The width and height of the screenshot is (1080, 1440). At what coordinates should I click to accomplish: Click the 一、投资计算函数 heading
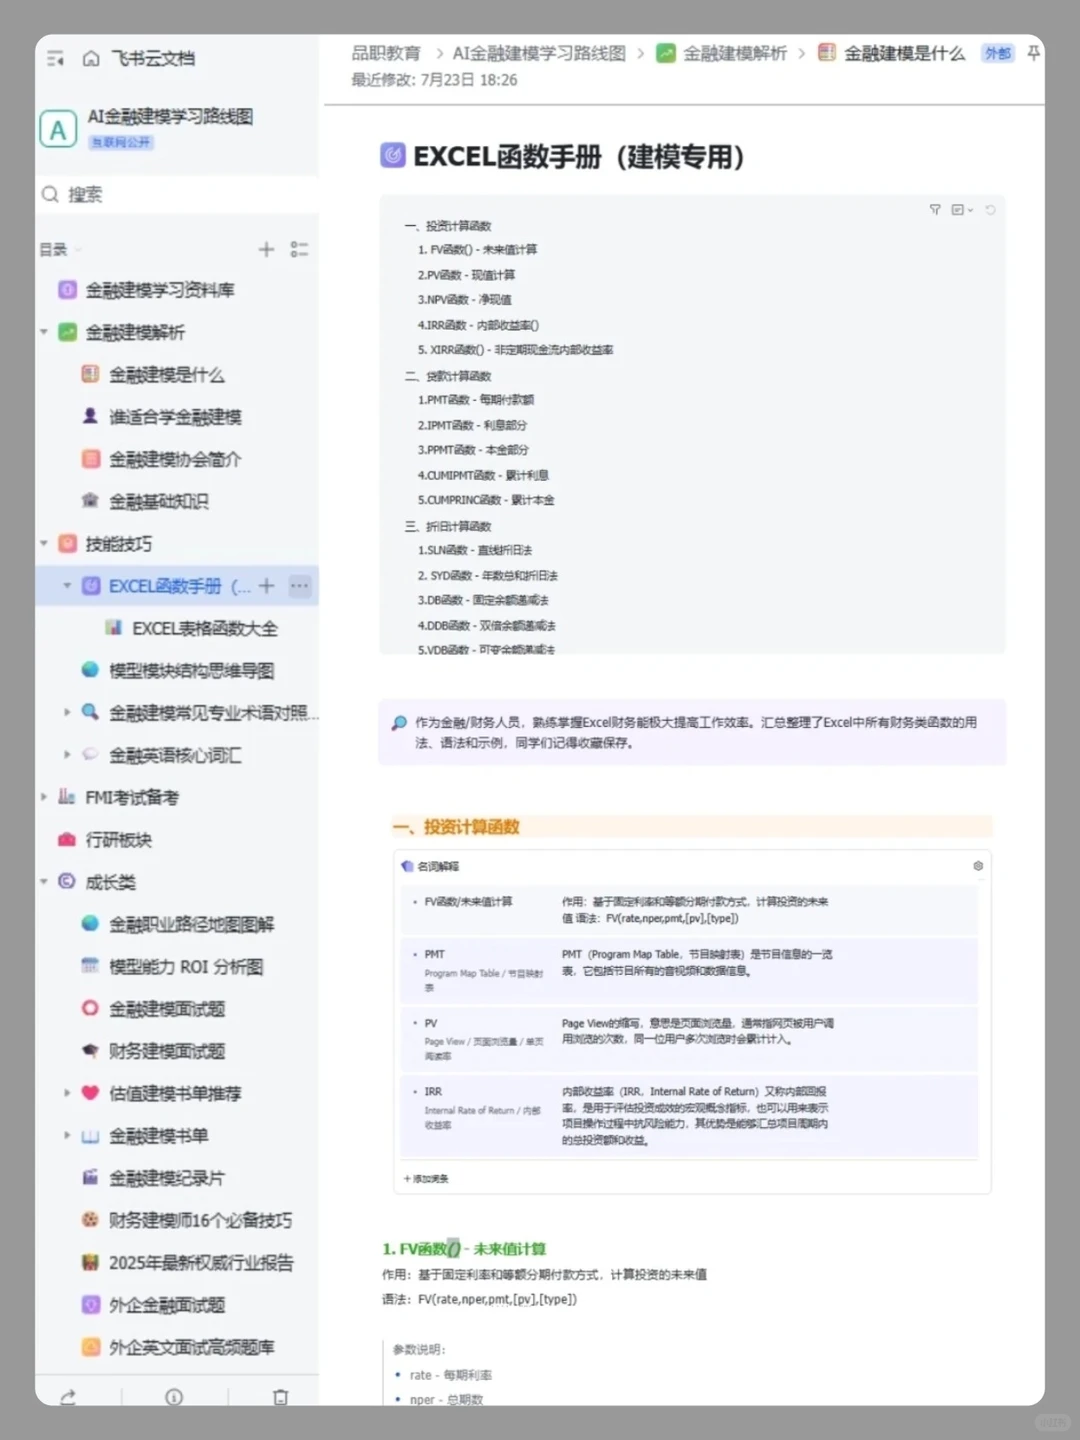point(457,827)
